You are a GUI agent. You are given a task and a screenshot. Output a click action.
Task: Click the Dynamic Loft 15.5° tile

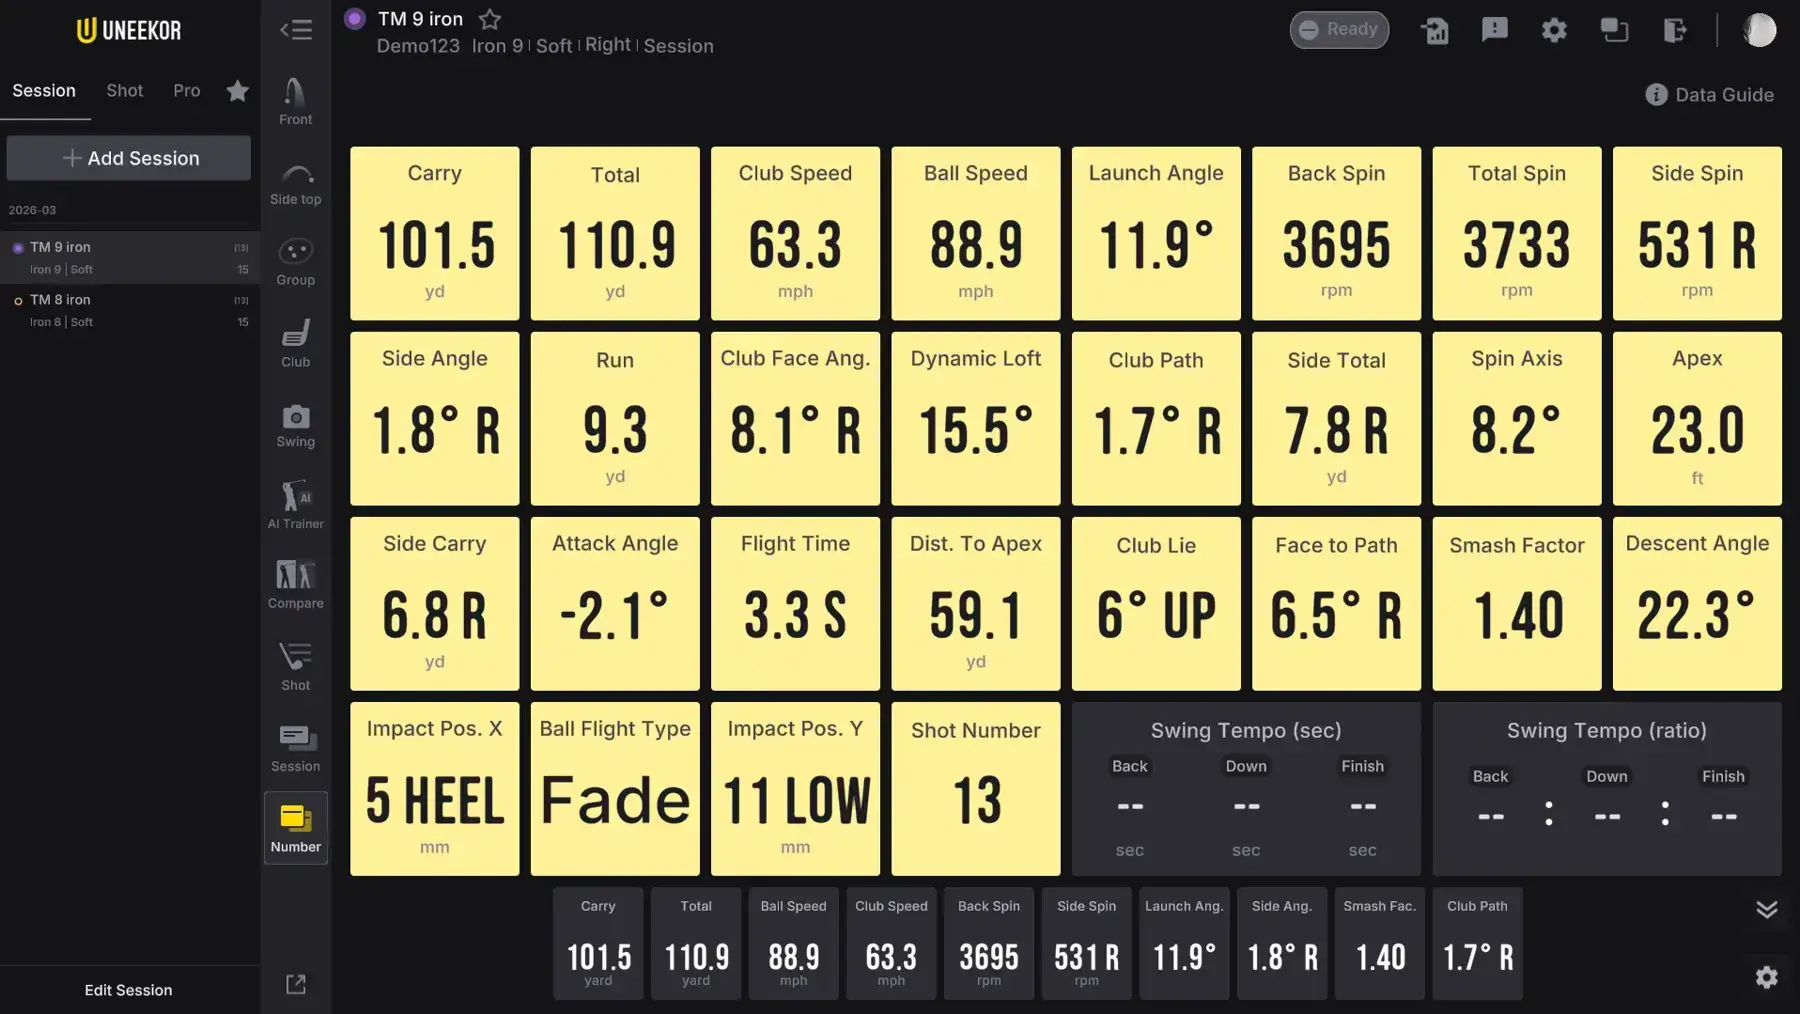click(x=976, y=418)
